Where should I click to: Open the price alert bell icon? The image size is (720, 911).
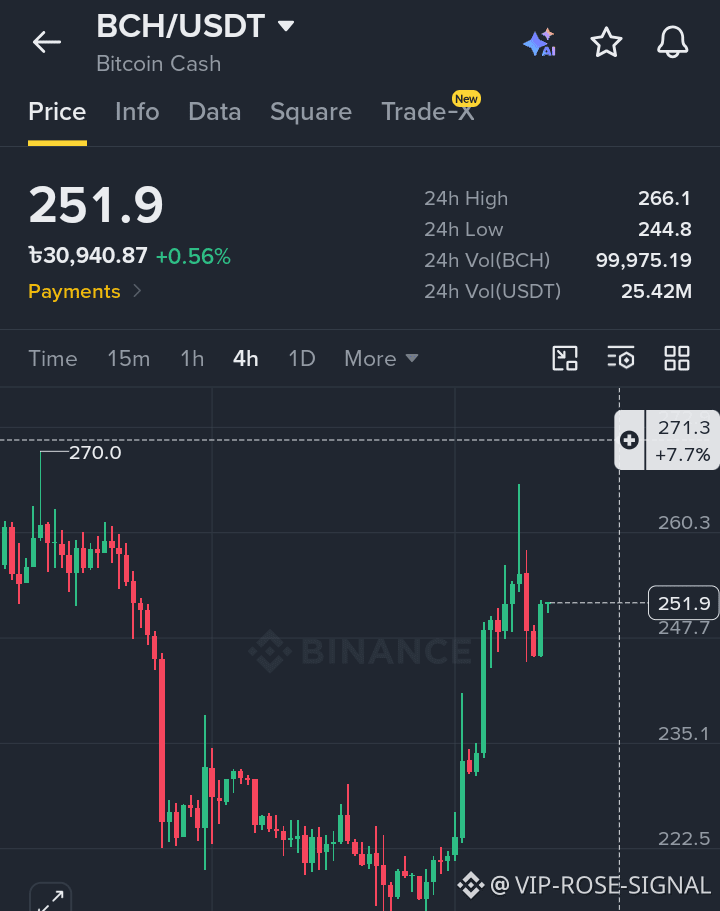point(672,42)
